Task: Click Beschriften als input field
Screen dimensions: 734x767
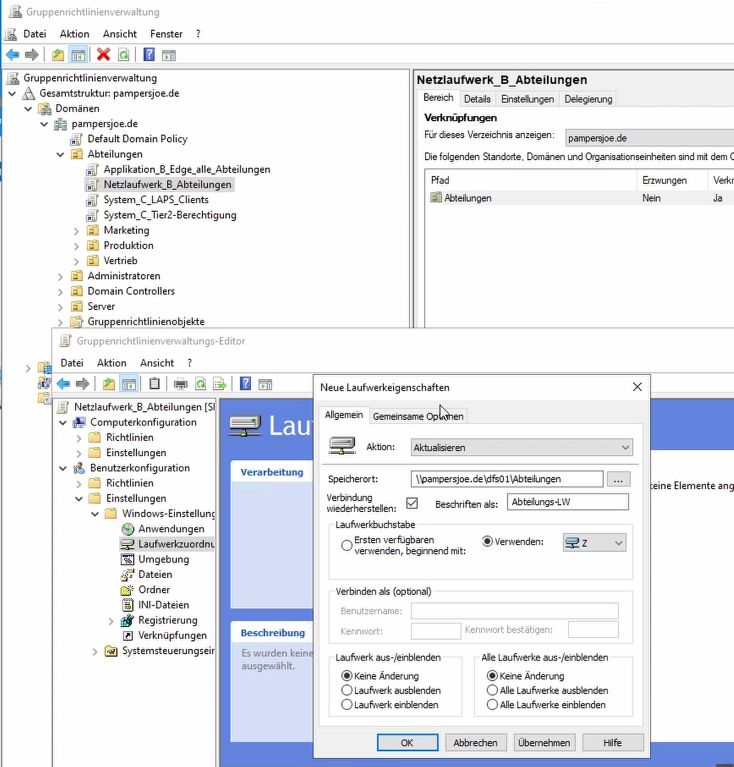Action: (x=568, y=502)
